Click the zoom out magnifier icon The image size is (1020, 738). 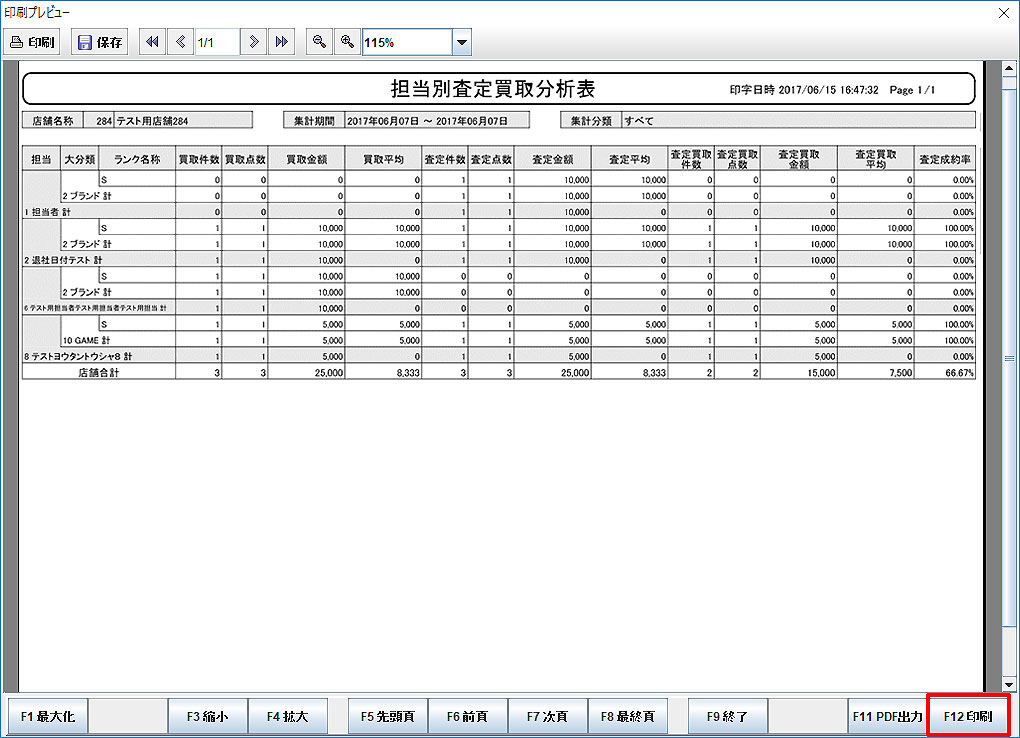319,42
